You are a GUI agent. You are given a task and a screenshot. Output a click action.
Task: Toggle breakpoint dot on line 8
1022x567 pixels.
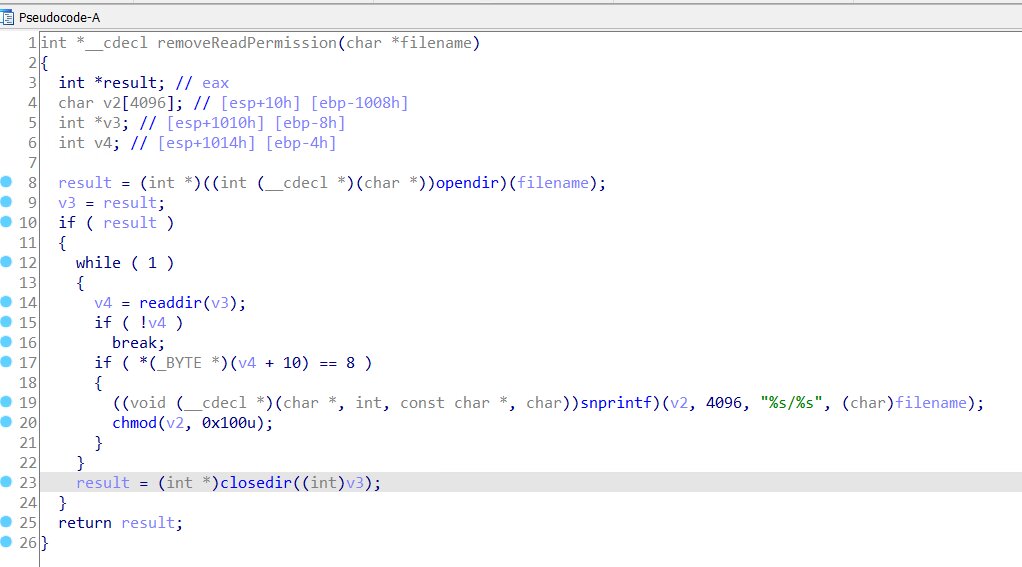click(7, 182)
